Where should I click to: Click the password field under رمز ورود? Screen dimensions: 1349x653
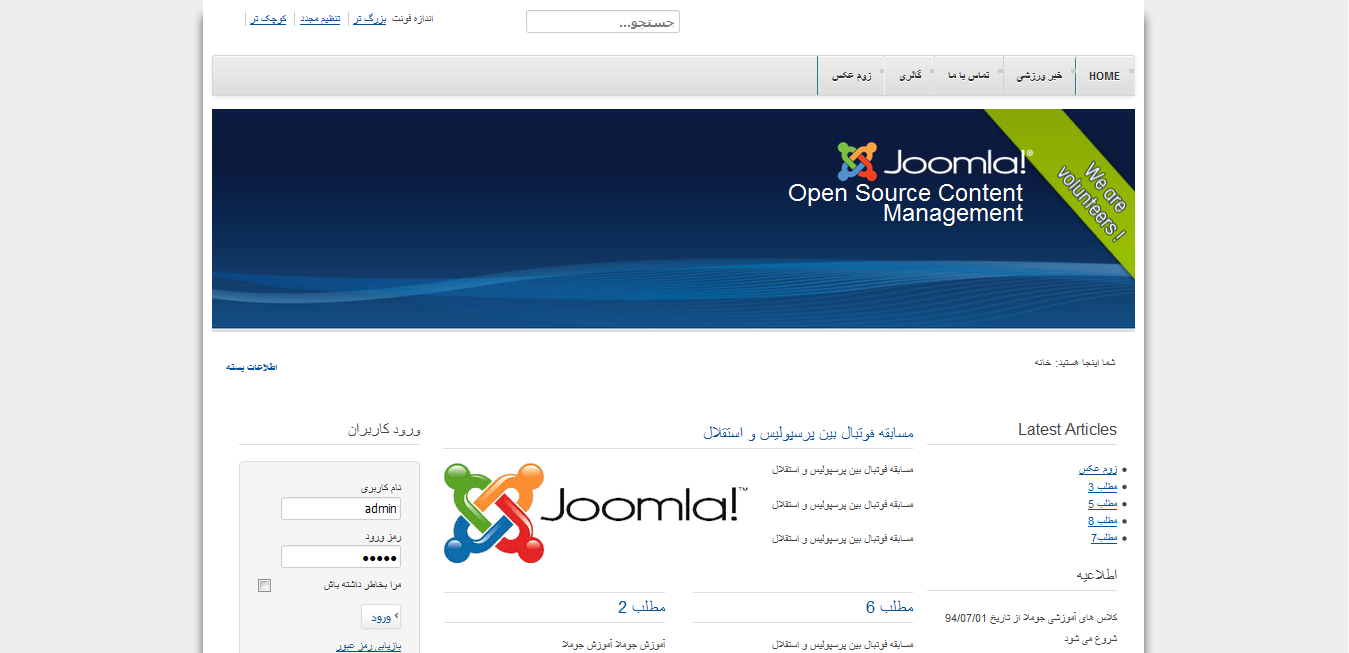point(341,557)
